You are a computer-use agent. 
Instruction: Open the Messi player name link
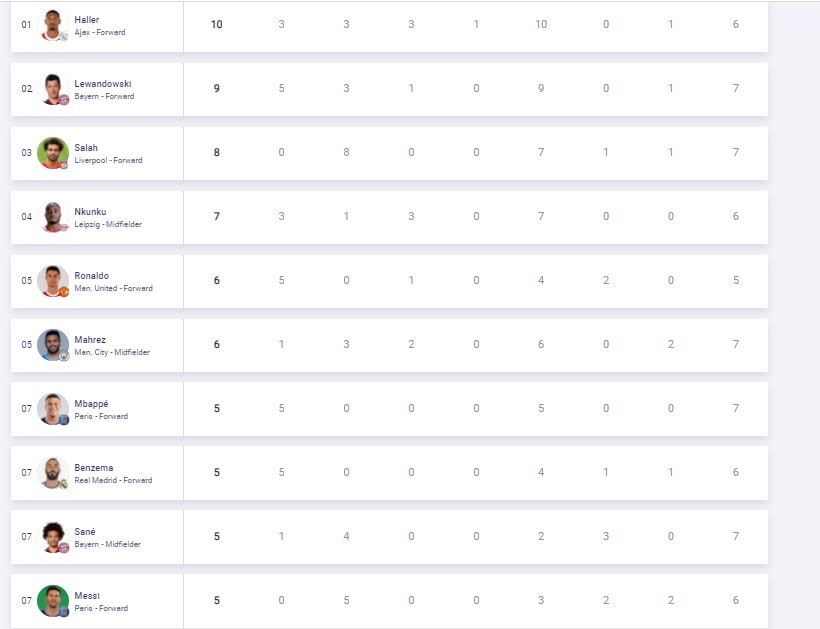[x=87, y=596]
